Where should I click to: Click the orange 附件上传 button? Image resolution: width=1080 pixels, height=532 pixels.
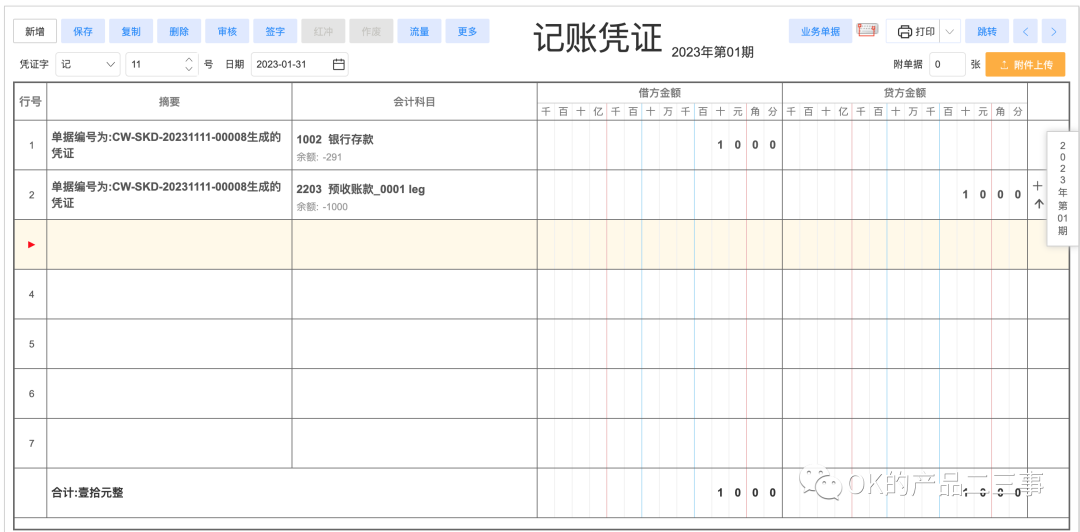(x=1026, y=64)
